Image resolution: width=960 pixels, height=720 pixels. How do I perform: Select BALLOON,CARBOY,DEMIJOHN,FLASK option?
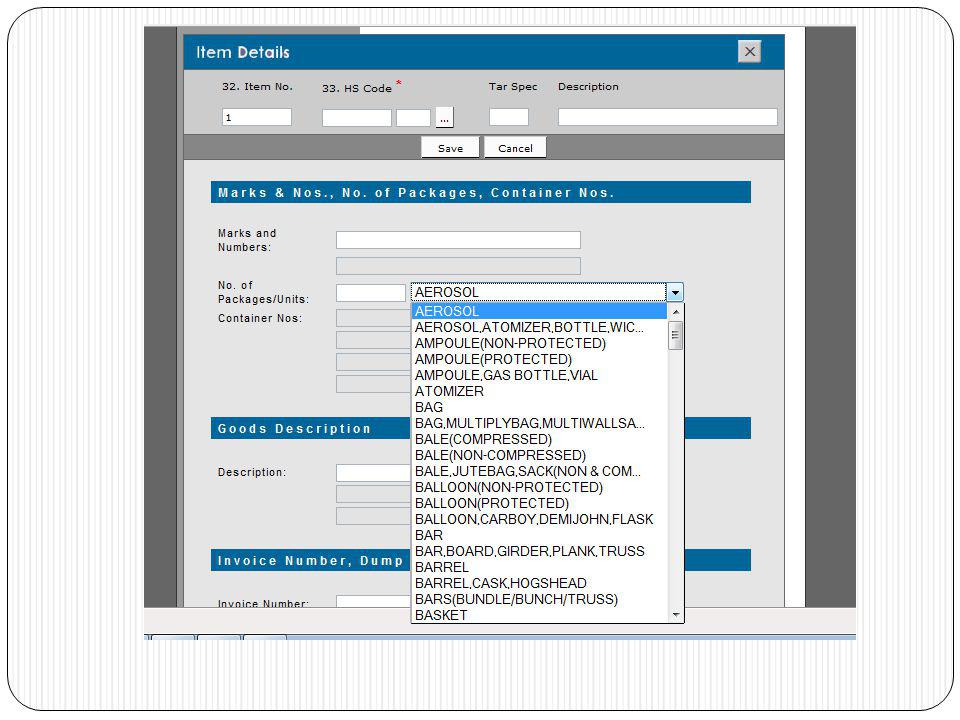point(539,519)
